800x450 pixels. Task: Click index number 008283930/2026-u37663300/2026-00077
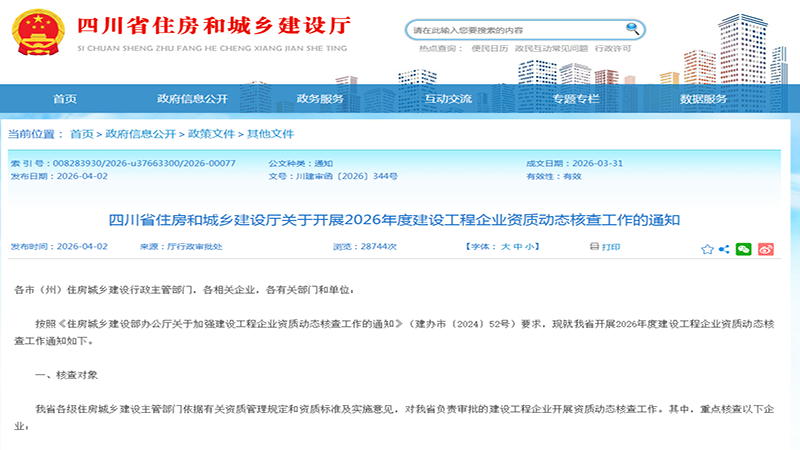(x=144, y=163)
